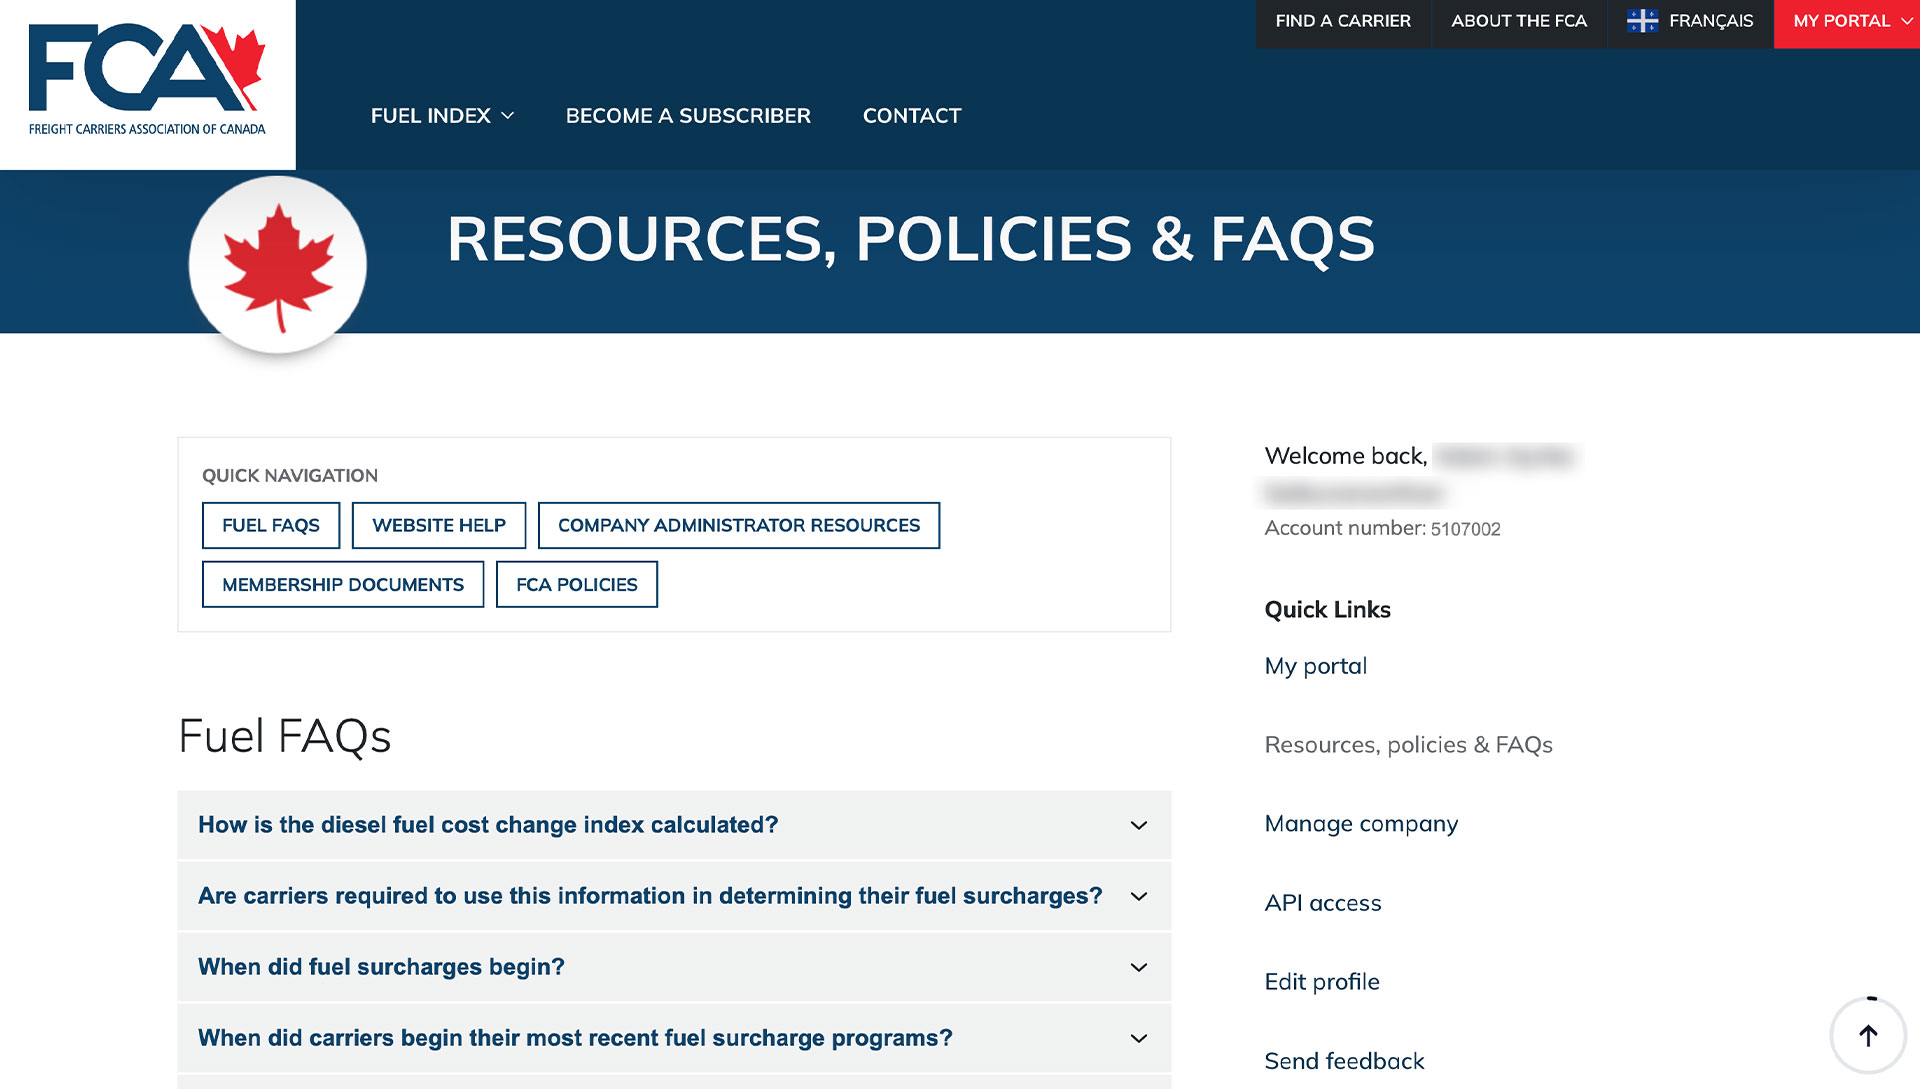Viewport: 1920px width, 1089px height.
Task: Open the Fuel Index dropdown menu
Action: pos(442,116)
